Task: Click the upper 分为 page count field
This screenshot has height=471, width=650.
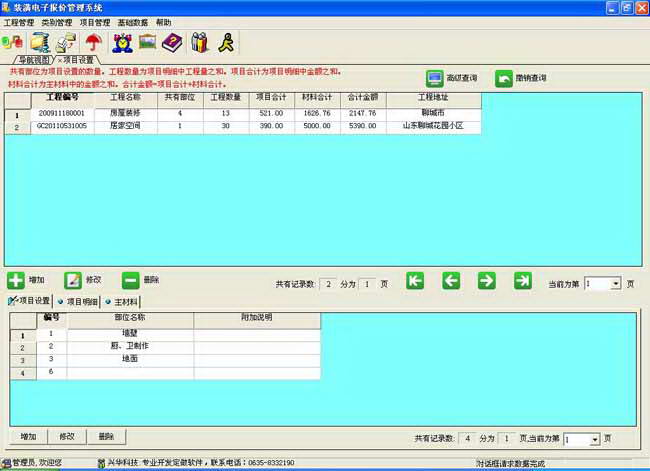Action: point(367,284)
